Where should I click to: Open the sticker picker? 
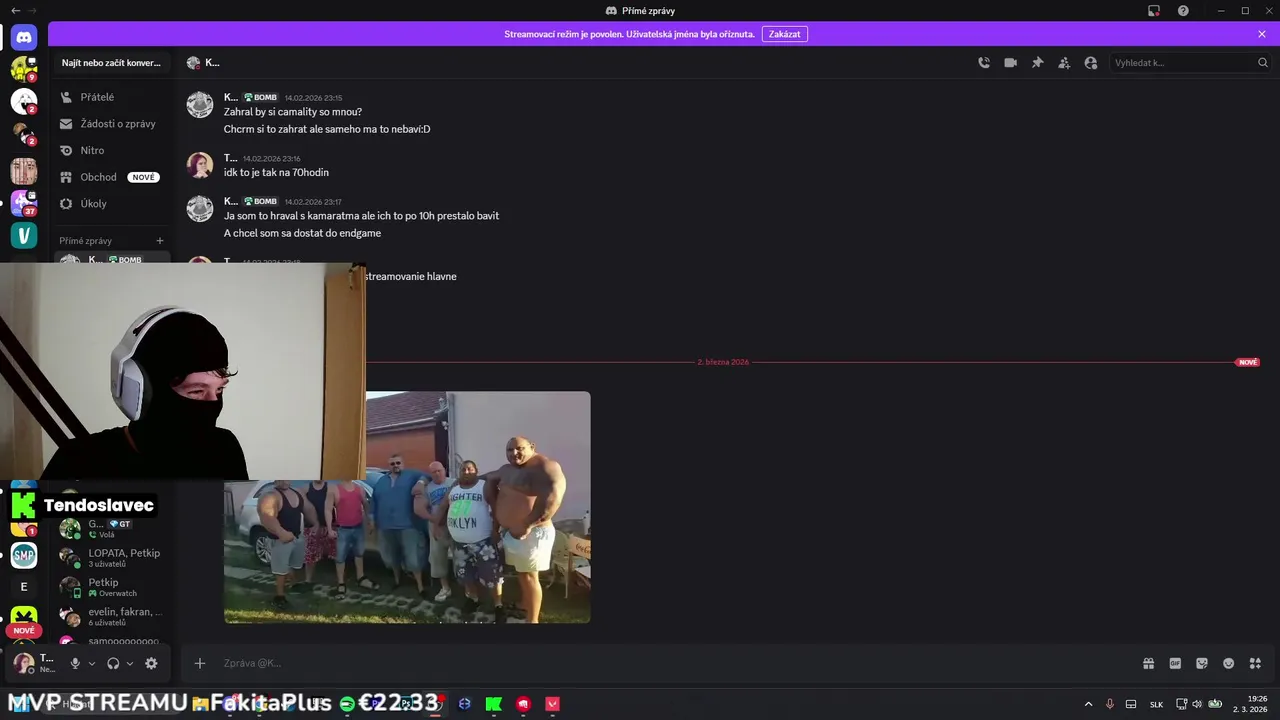click(1202, 663)
